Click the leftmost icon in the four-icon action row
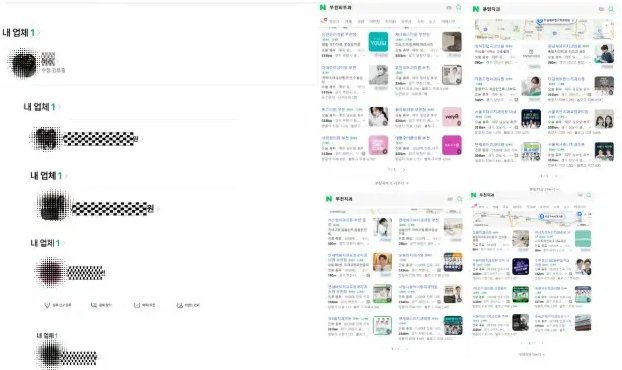622x370 pixels. pos(47,305)
